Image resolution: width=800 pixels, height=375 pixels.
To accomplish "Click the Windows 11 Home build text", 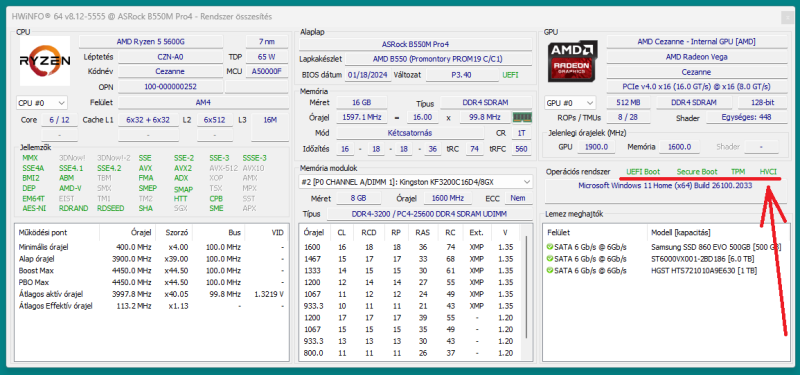I will tap(665, 186).
